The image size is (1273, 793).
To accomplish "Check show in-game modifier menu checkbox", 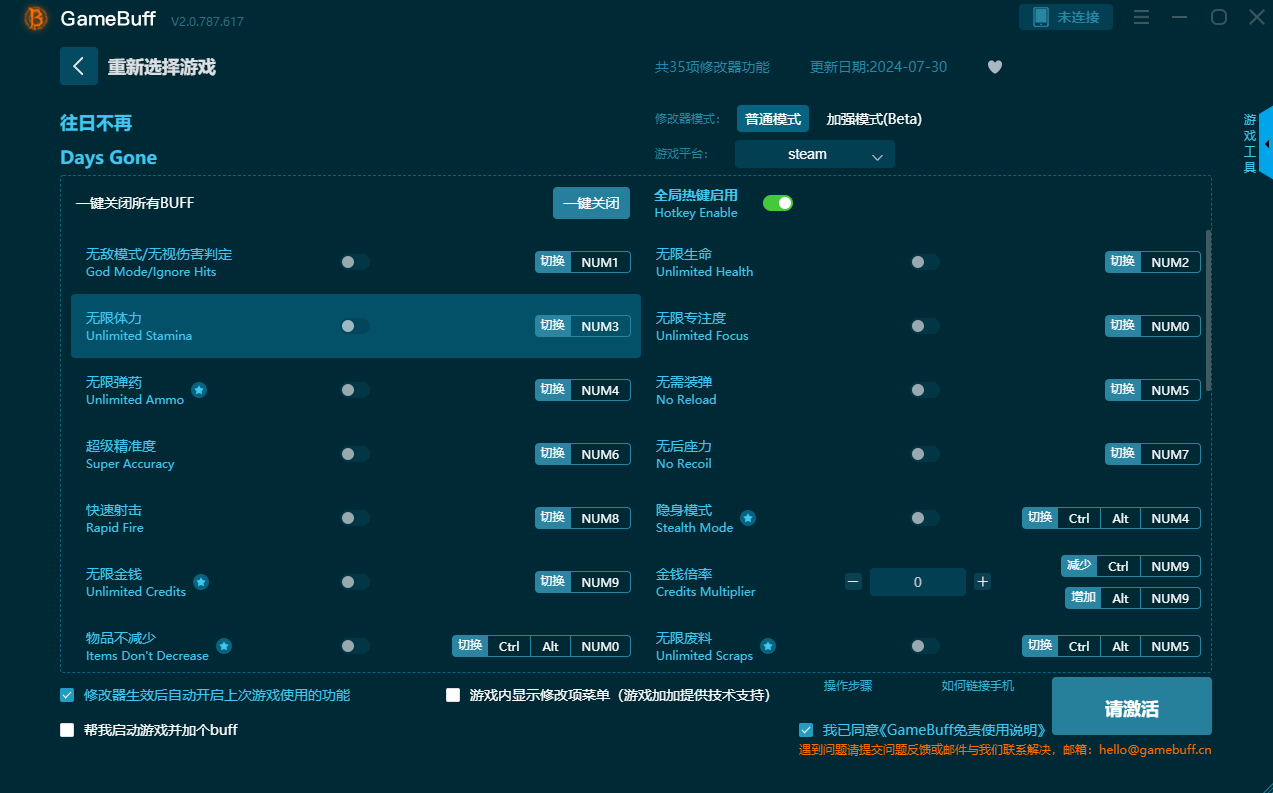I will [x=453, y=695].
